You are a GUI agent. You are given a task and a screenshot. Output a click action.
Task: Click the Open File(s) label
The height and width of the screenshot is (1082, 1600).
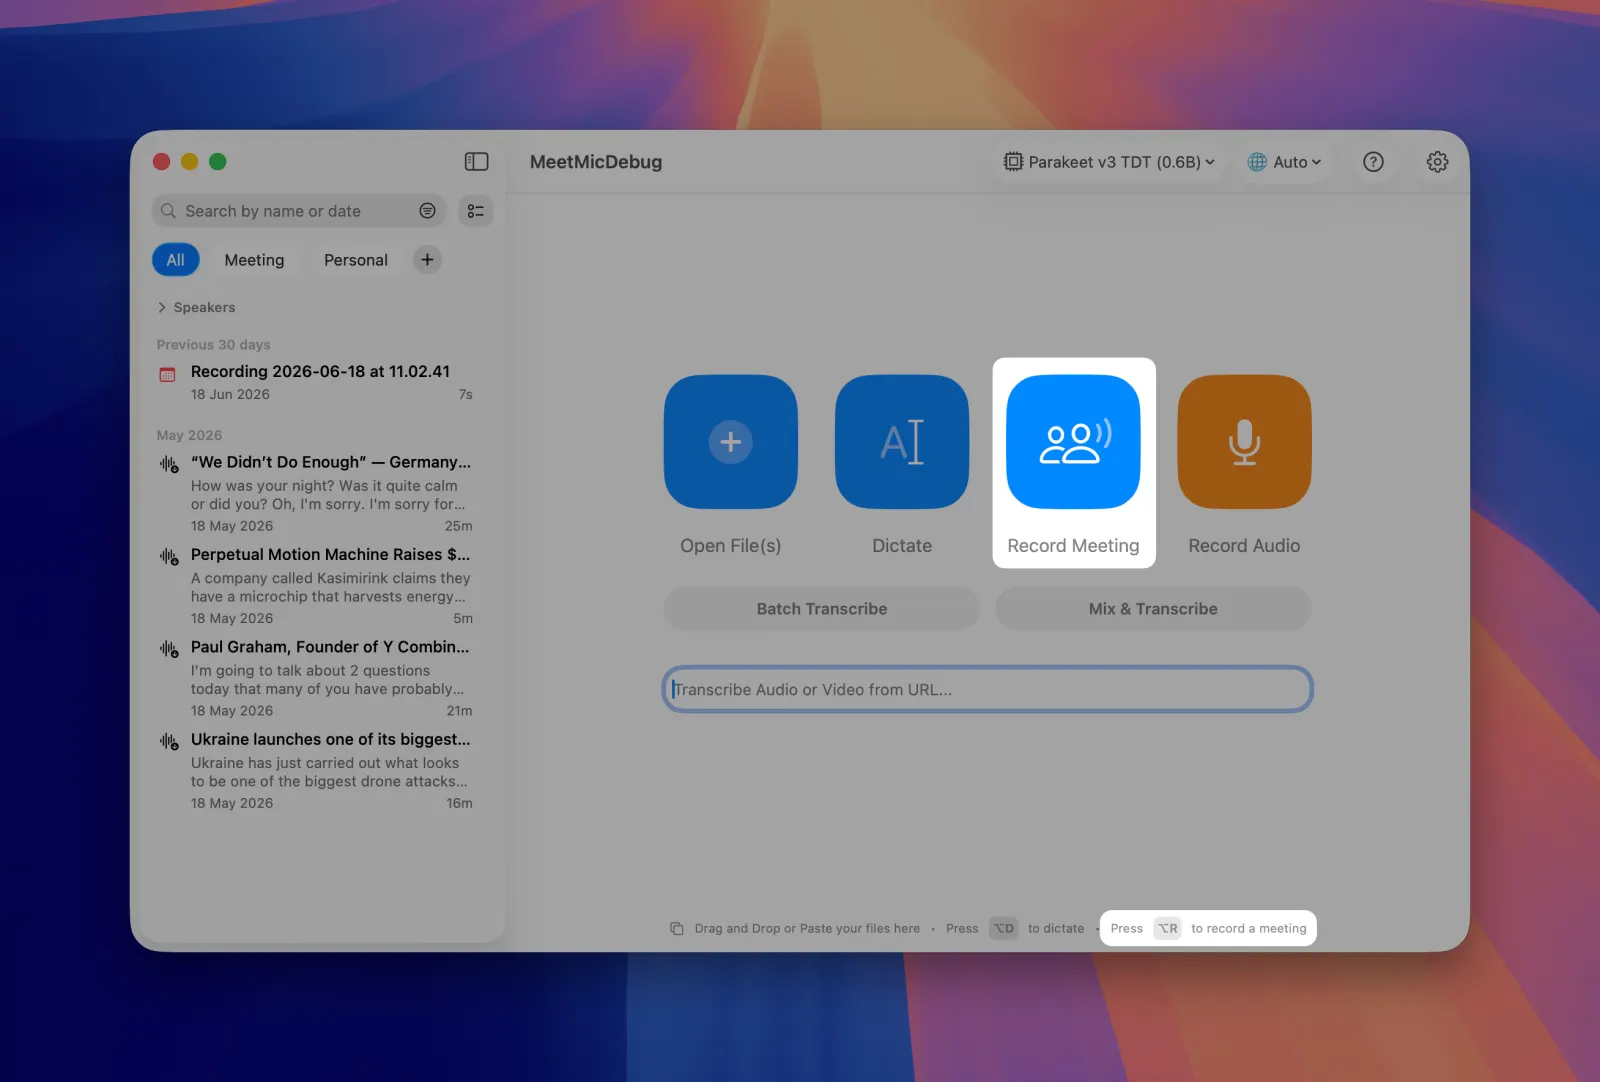(731, 546)
